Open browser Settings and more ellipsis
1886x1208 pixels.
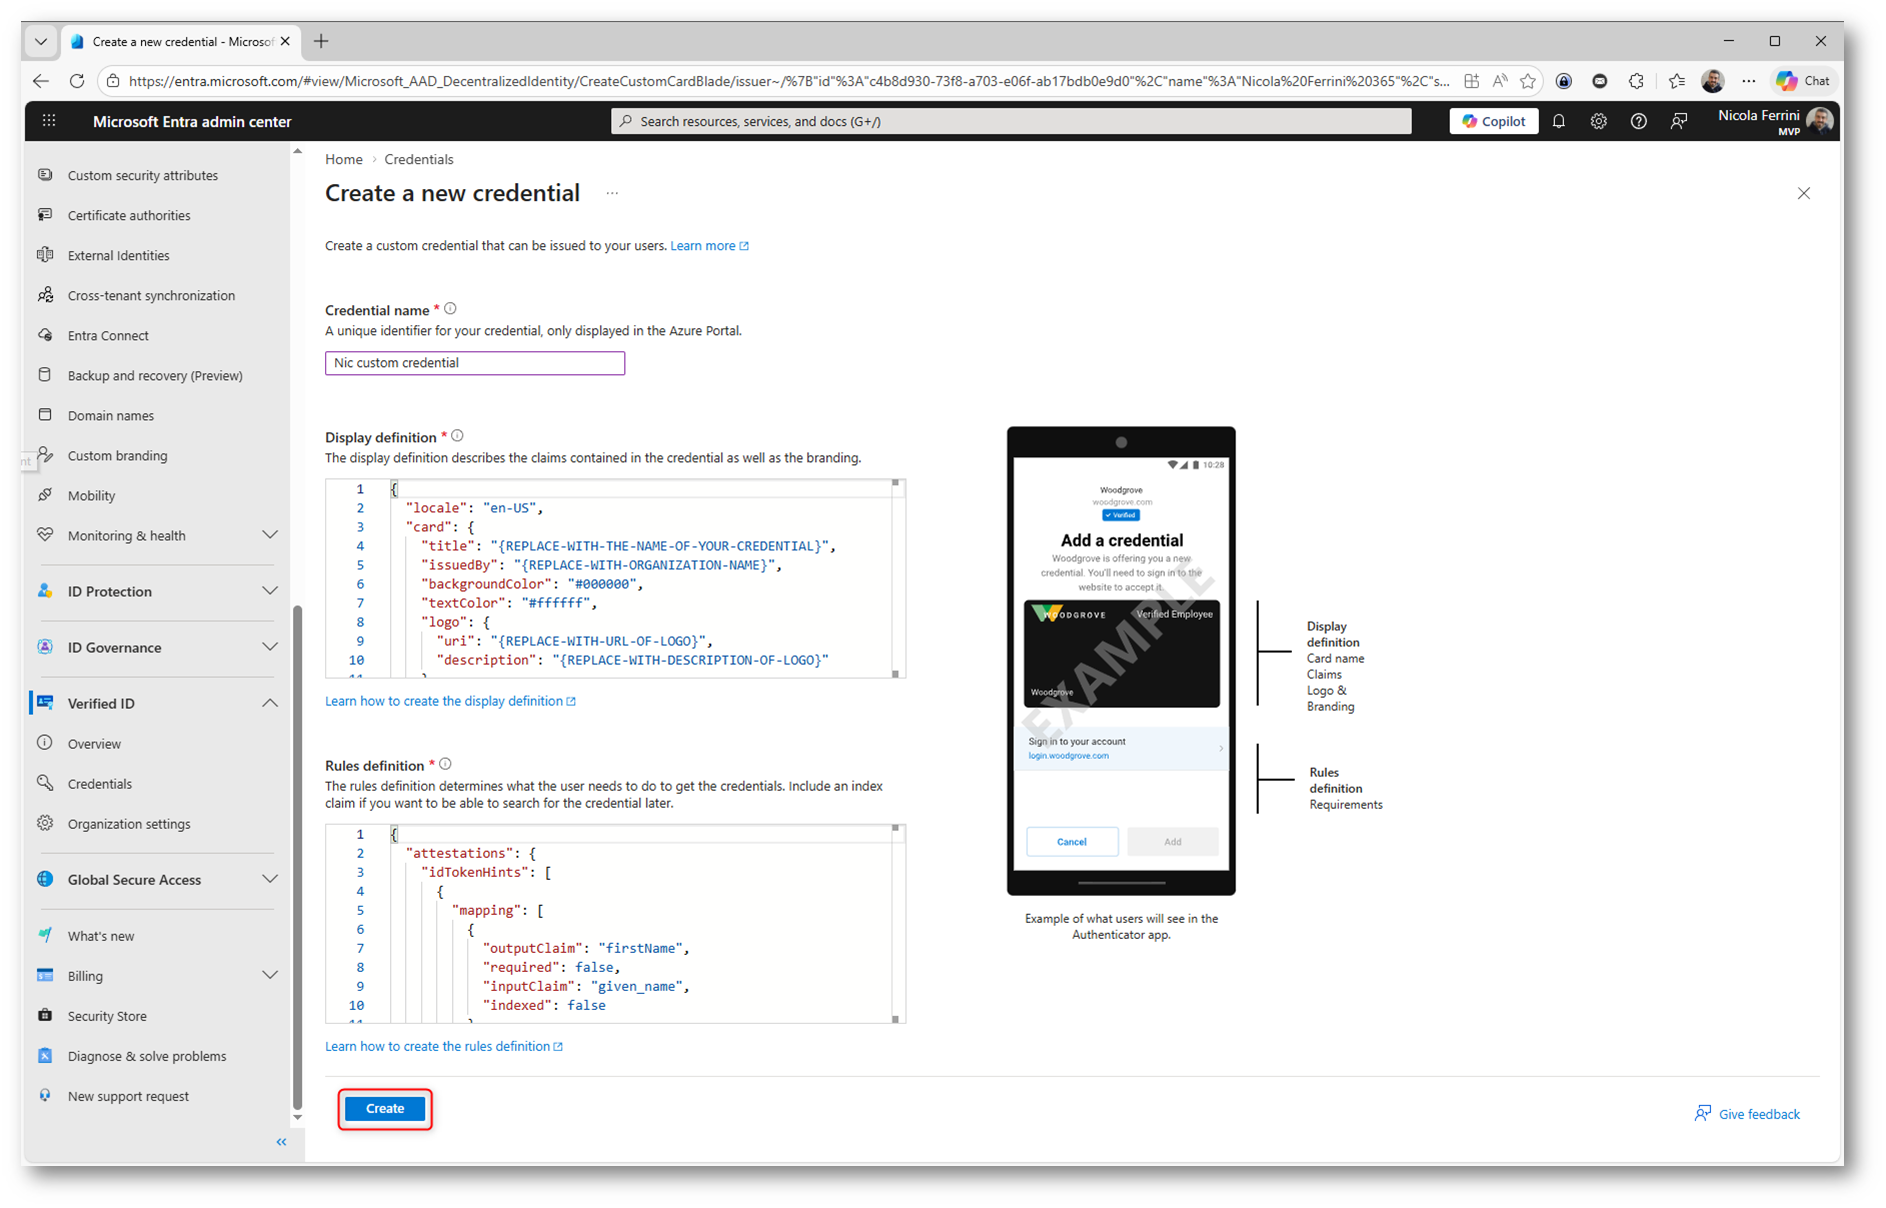(x=1748, y=81)
